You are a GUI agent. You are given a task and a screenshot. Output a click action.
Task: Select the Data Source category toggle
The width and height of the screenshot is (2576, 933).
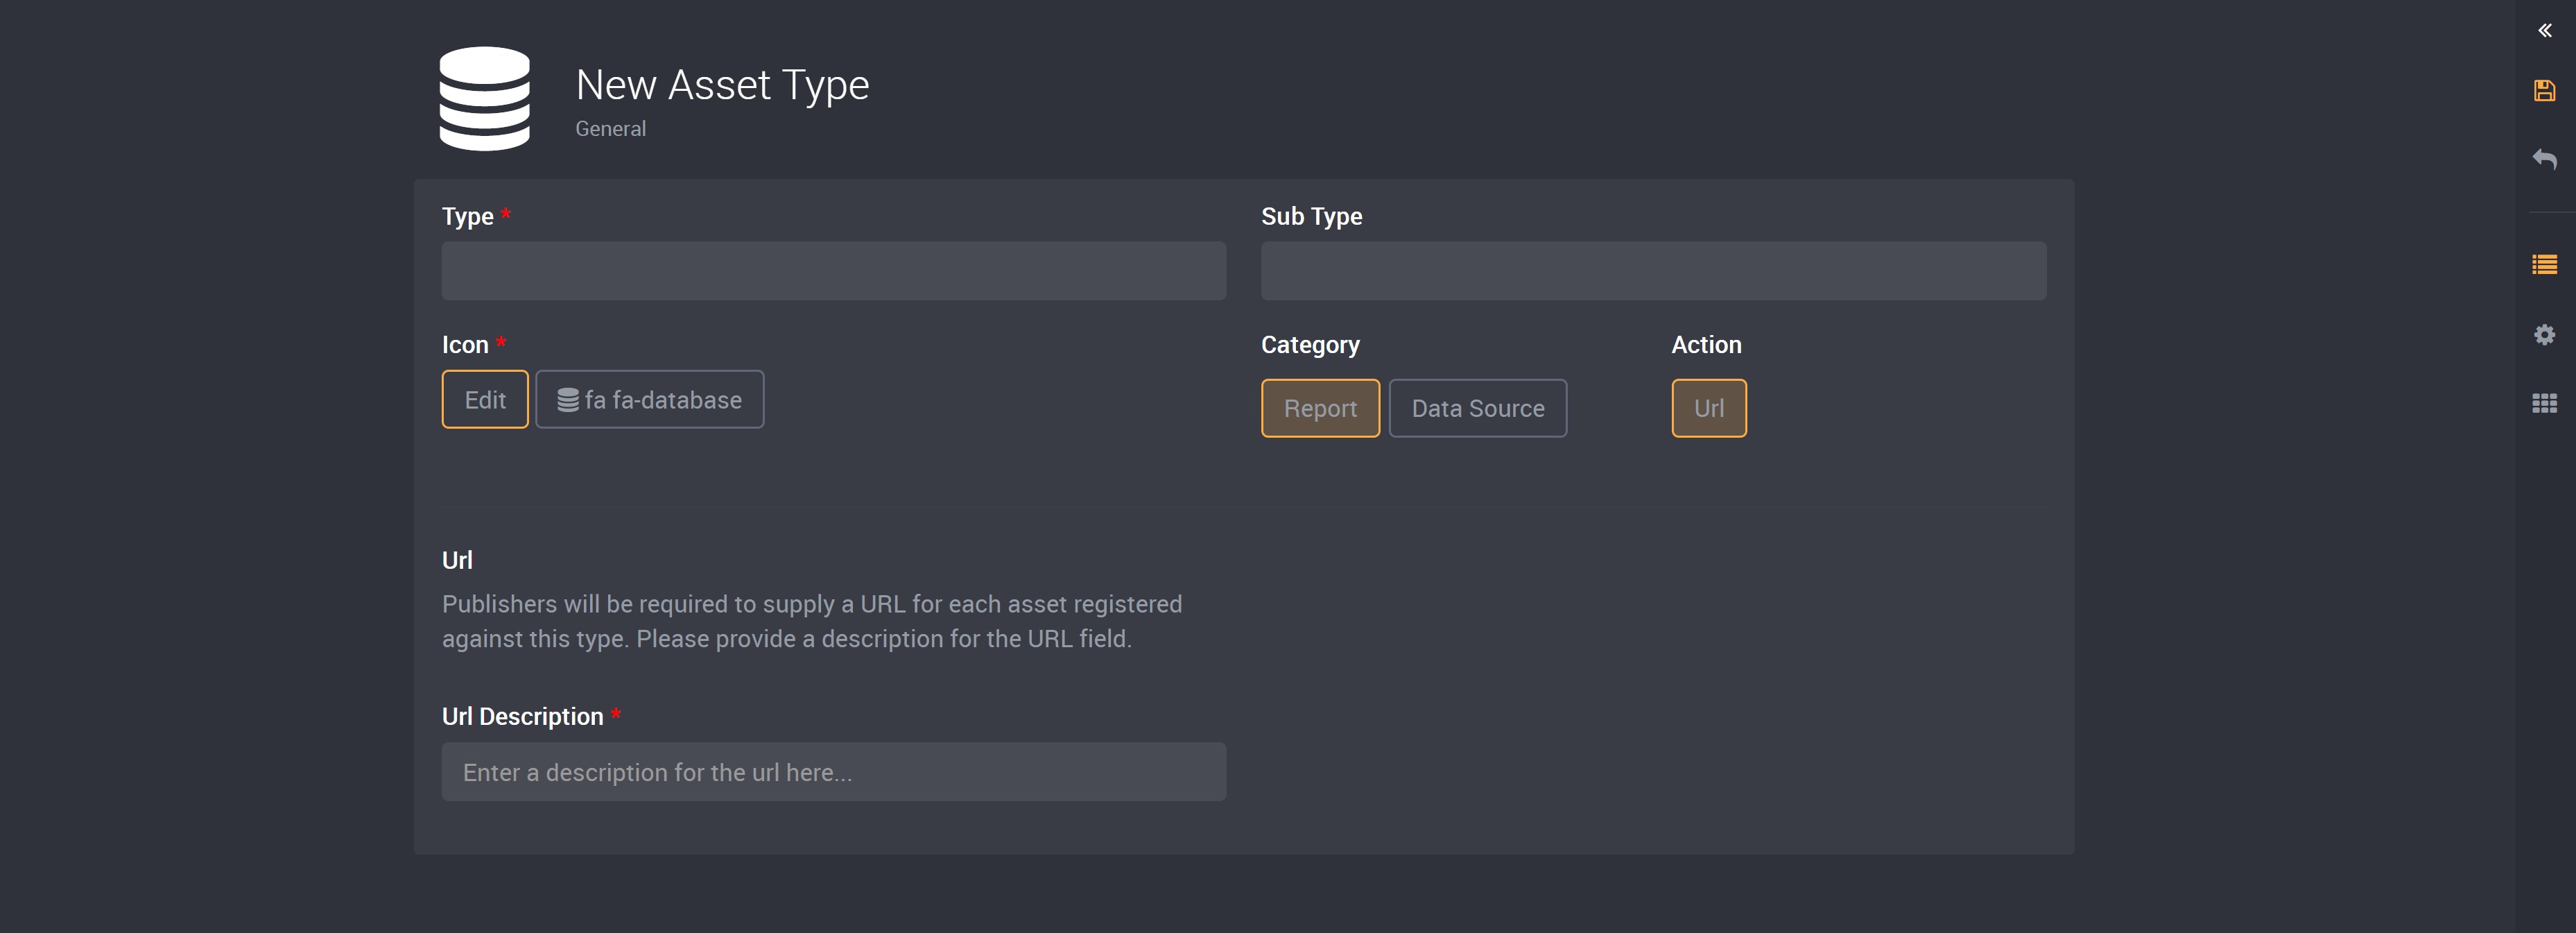(x=1477, y=408)
